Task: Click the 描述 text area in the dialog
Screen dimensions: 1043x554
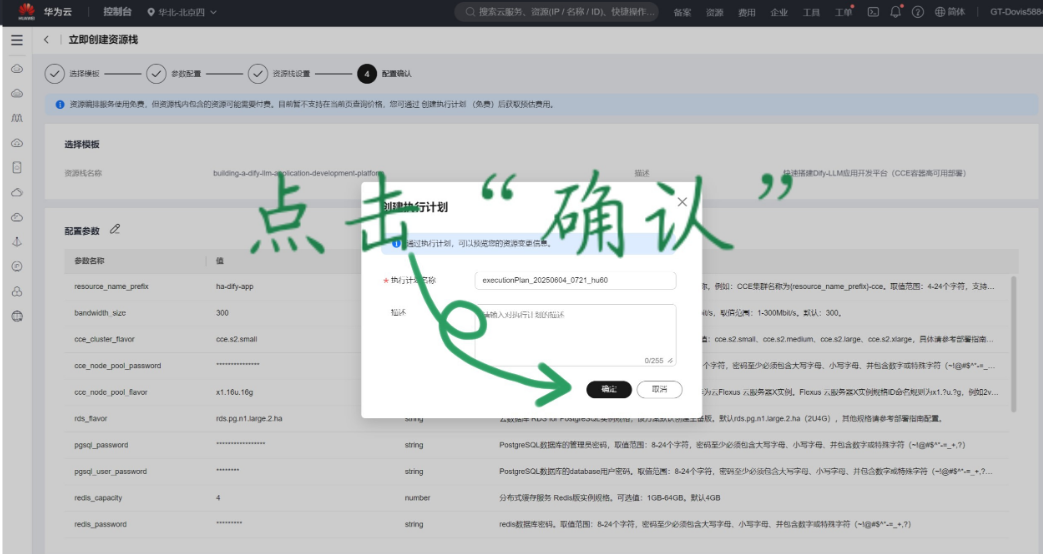Action: 575,333
